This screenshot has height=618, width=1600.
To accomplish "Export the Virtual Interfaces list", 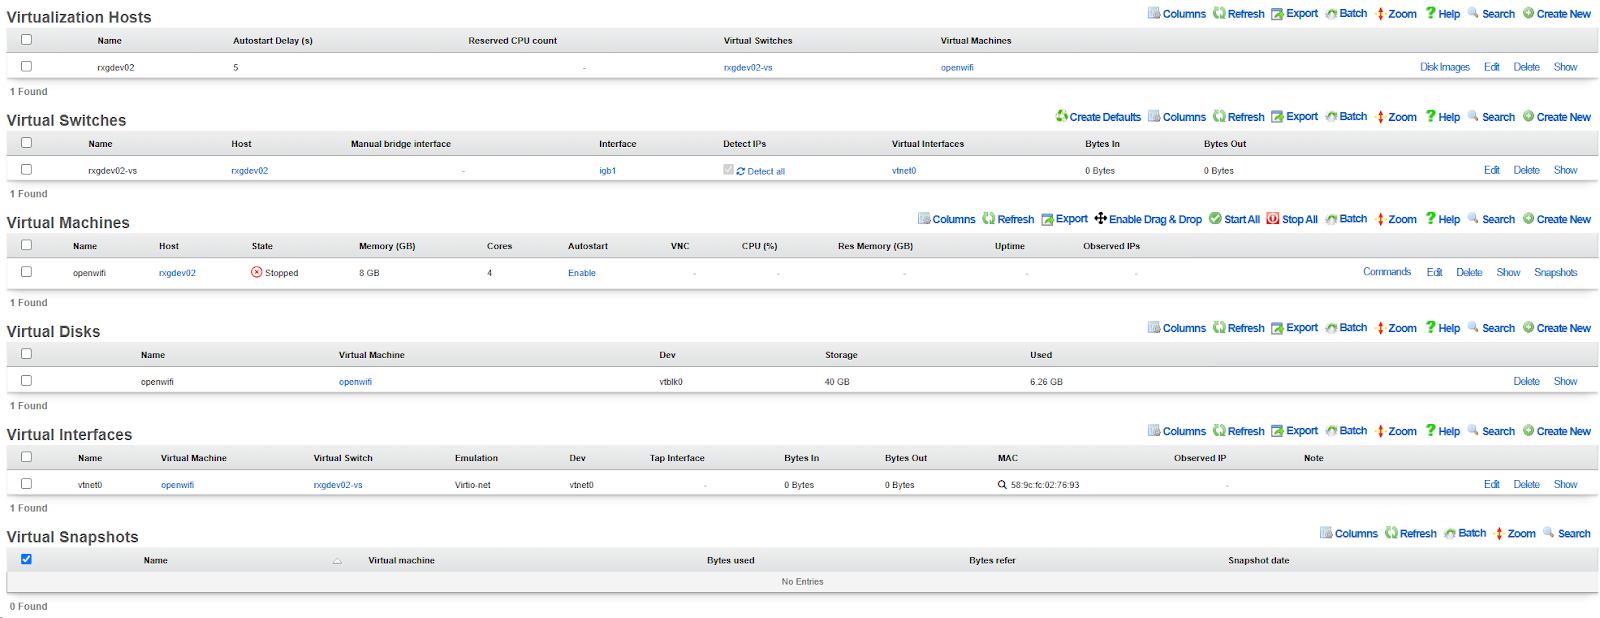I will [x=1294, y=431].
